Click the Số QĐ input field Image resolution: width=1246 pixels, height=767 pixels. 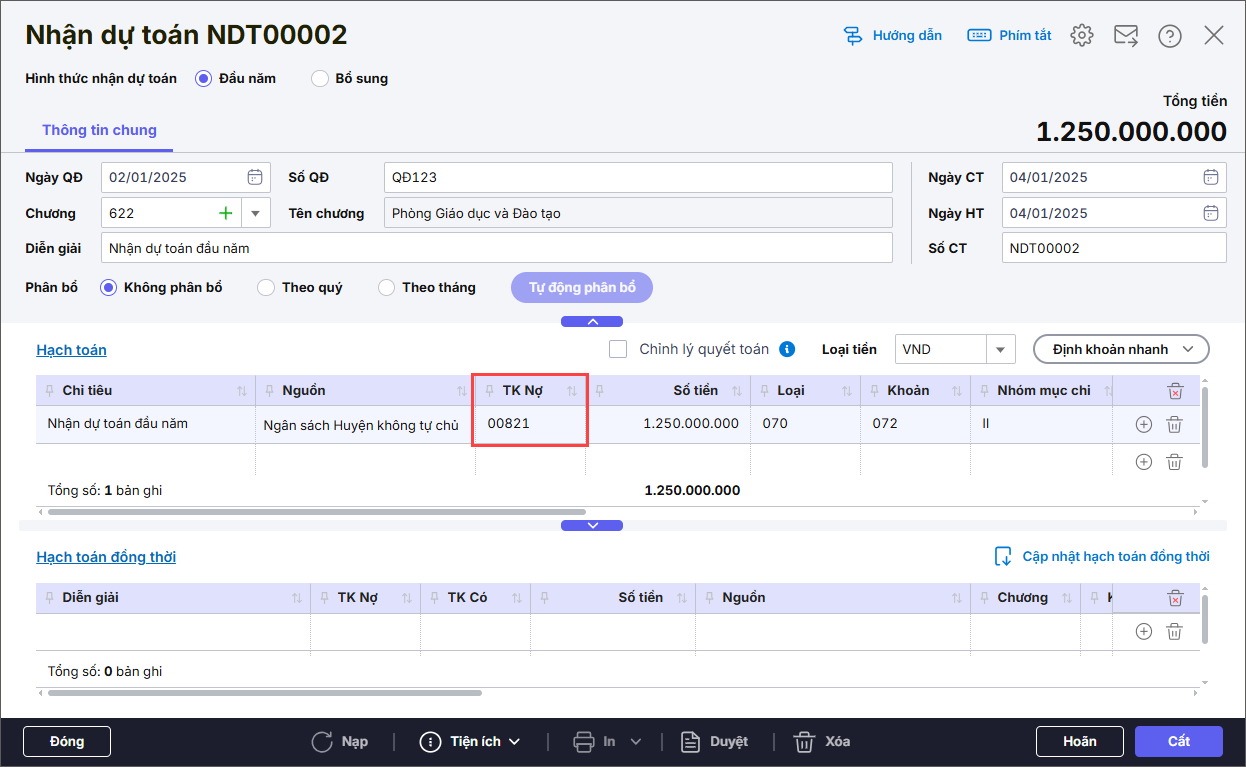point(638,177)
